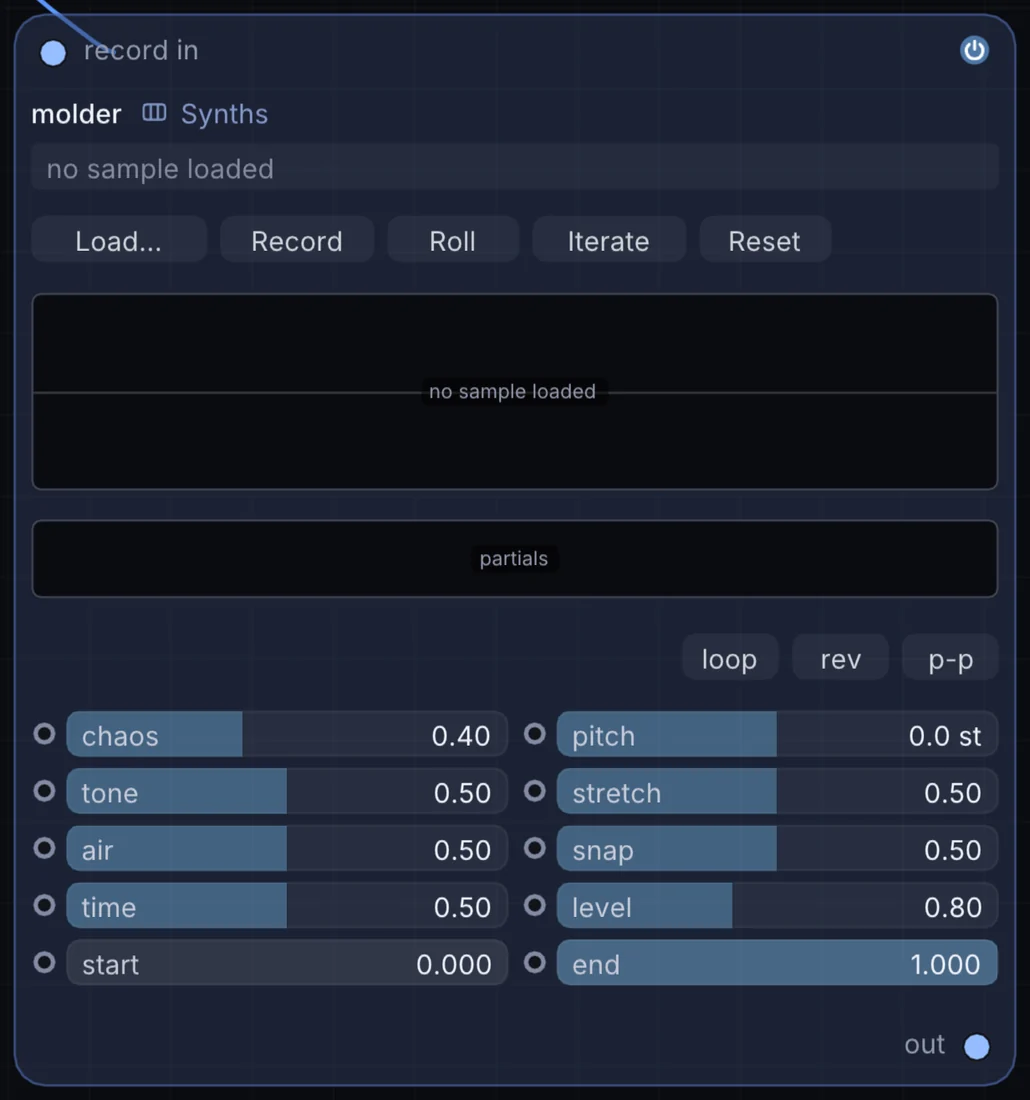Click the air slider
Screen dimensions: 1030x1100
click(x=287, y=849)
